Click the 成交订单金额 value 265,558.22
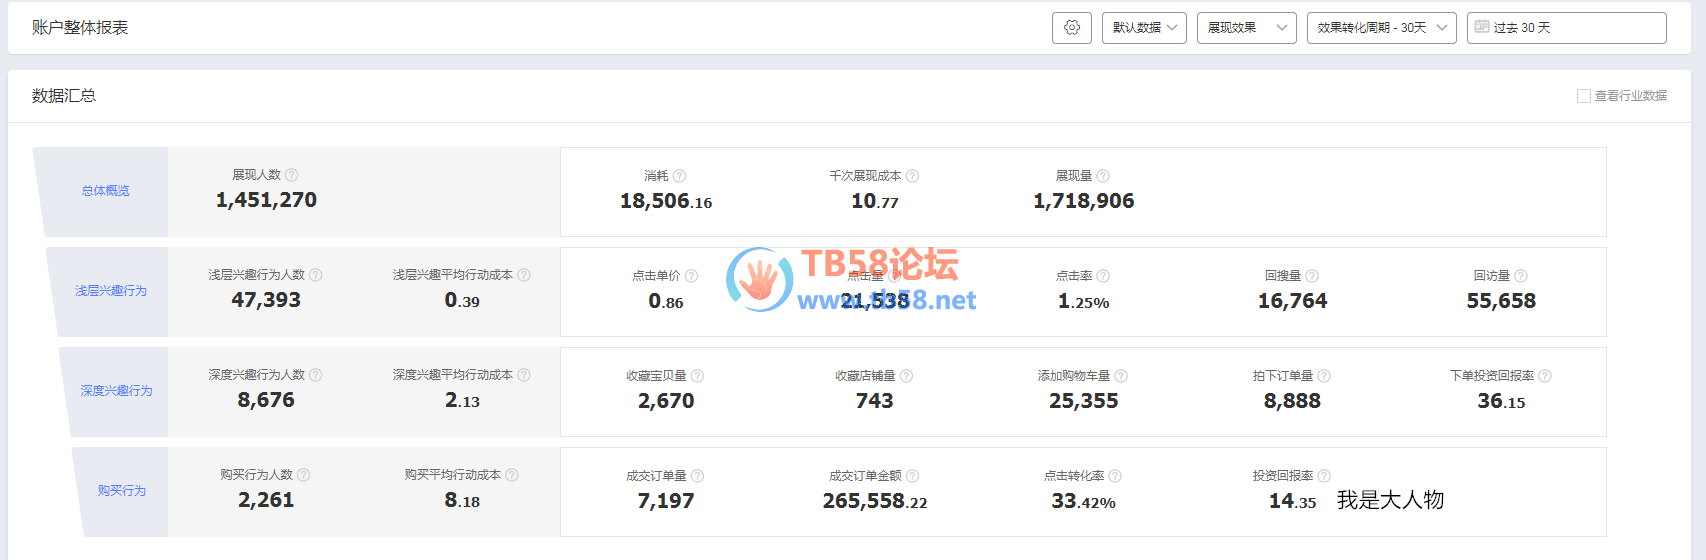Screen dimensions: 1706x560 (x=875, y=501)
